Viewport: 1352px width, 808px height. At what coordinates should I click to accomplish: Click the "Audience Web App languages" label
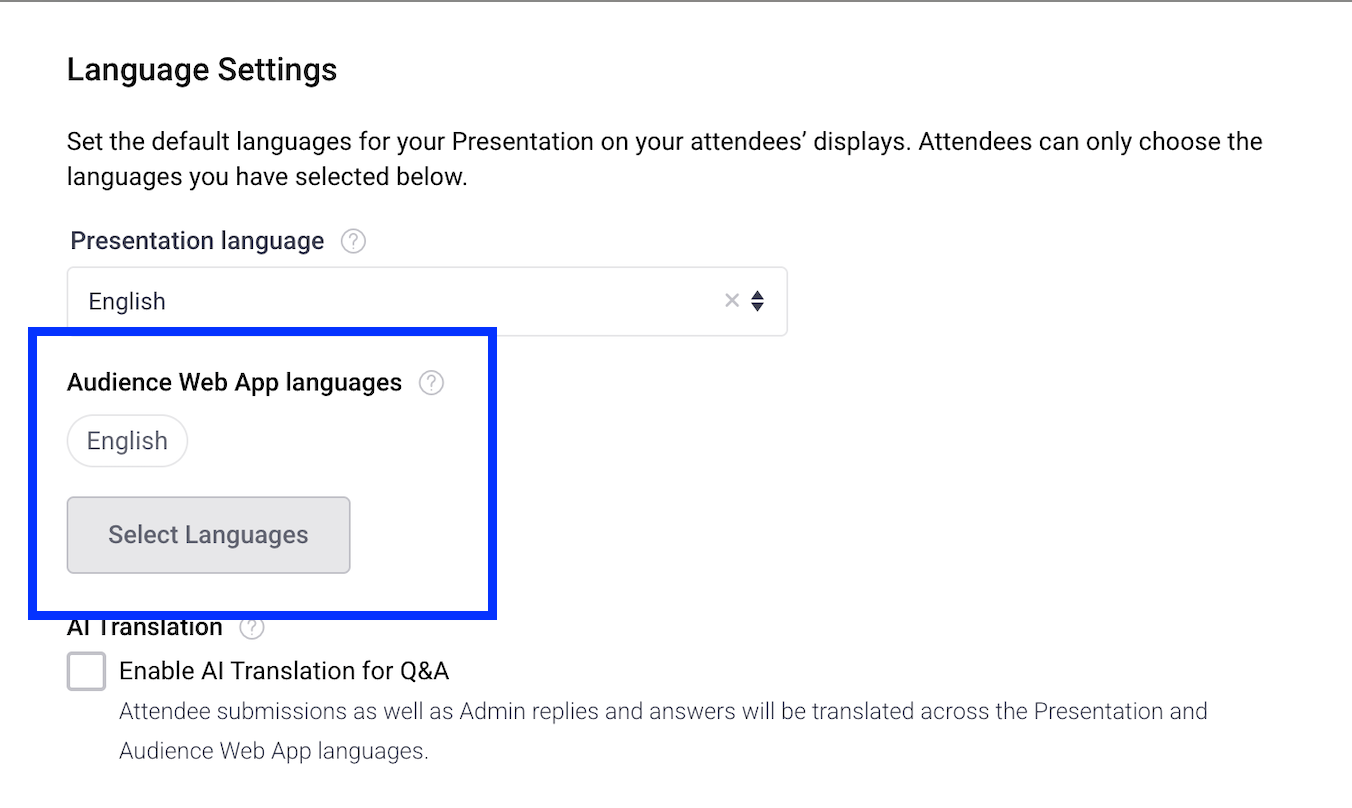(234, 383)
